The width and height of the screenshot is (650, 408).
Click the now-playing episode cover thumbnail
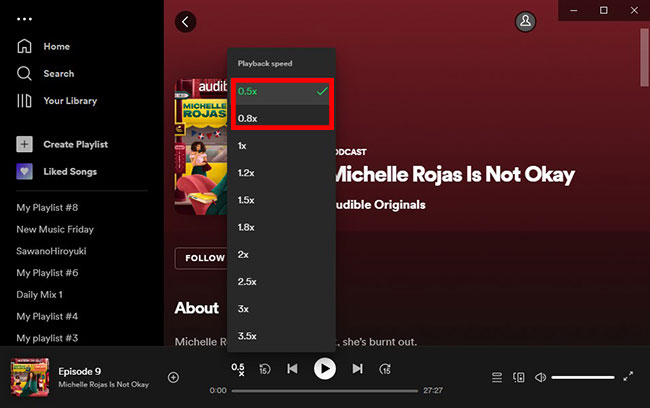click(30, 377)
